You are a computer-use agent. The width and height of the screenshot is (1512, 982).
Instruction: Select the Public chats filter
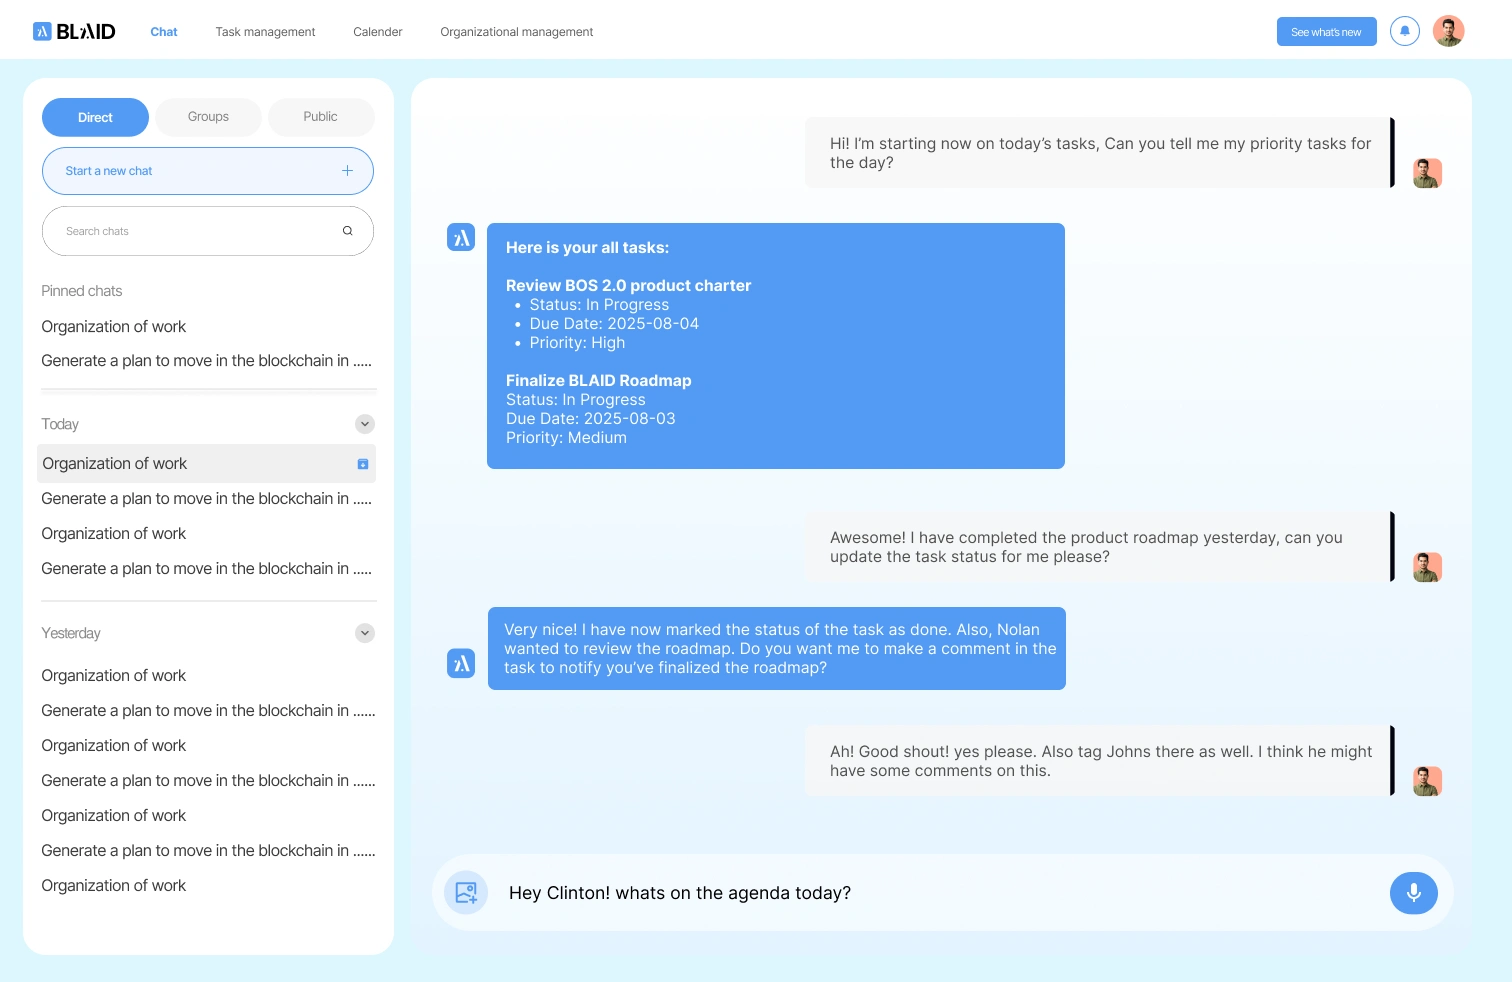(x=321, y=116)
